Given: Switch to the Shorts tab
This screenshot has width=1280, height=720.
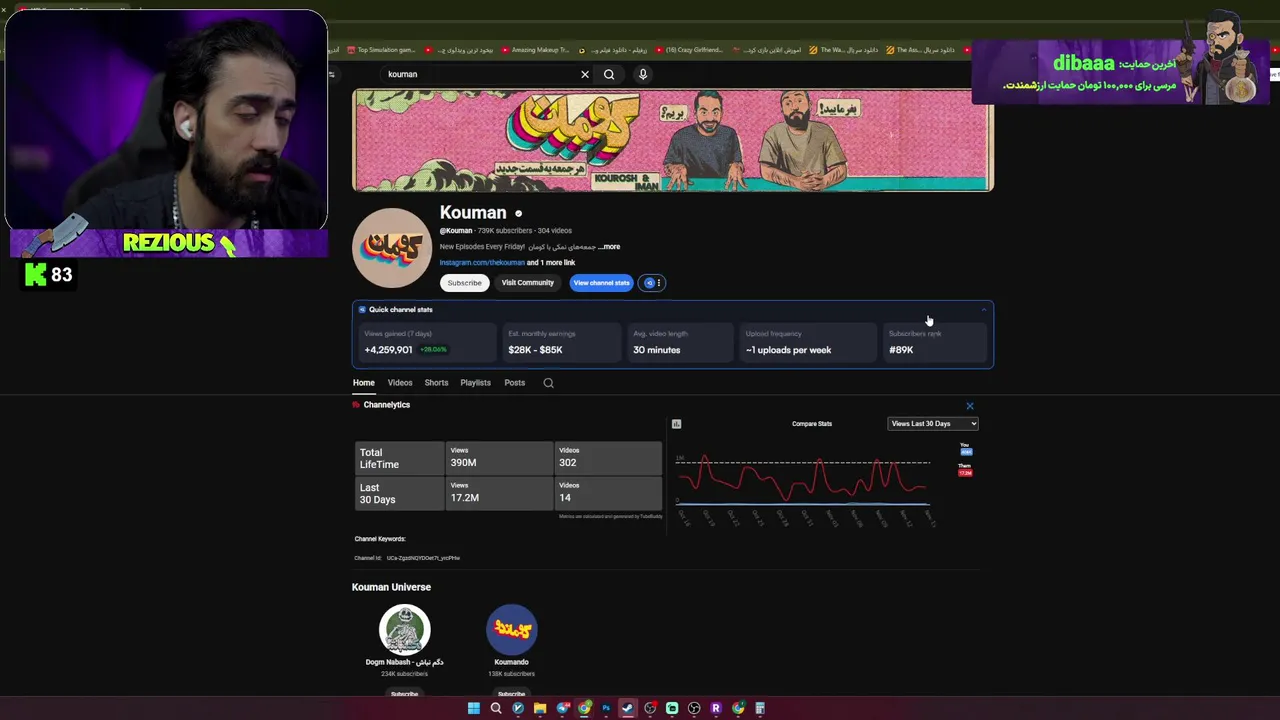Looking at the screenshot, I should point(436,383).
